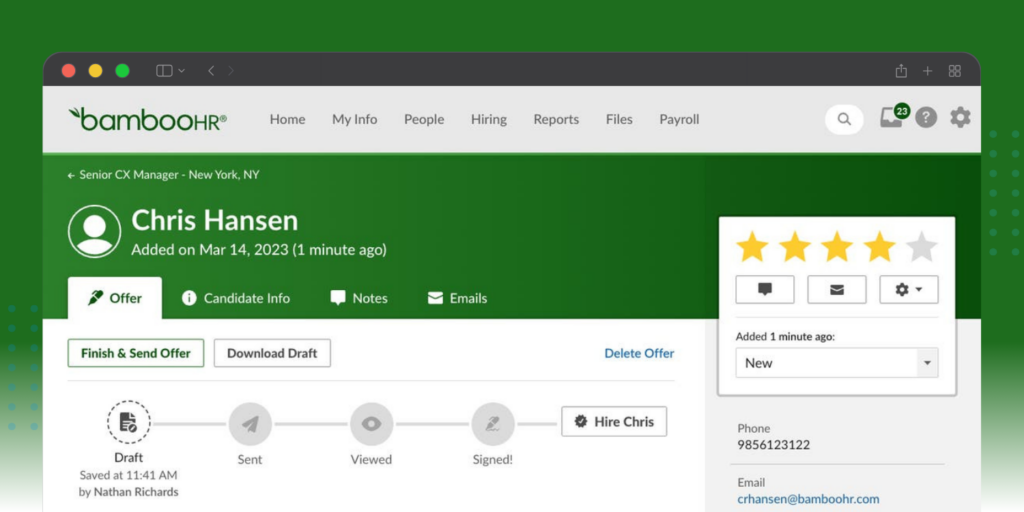Rate candidate one star
Image resolution: width=1024 pixels, height=512 pixels.
[x=752, y=247]
